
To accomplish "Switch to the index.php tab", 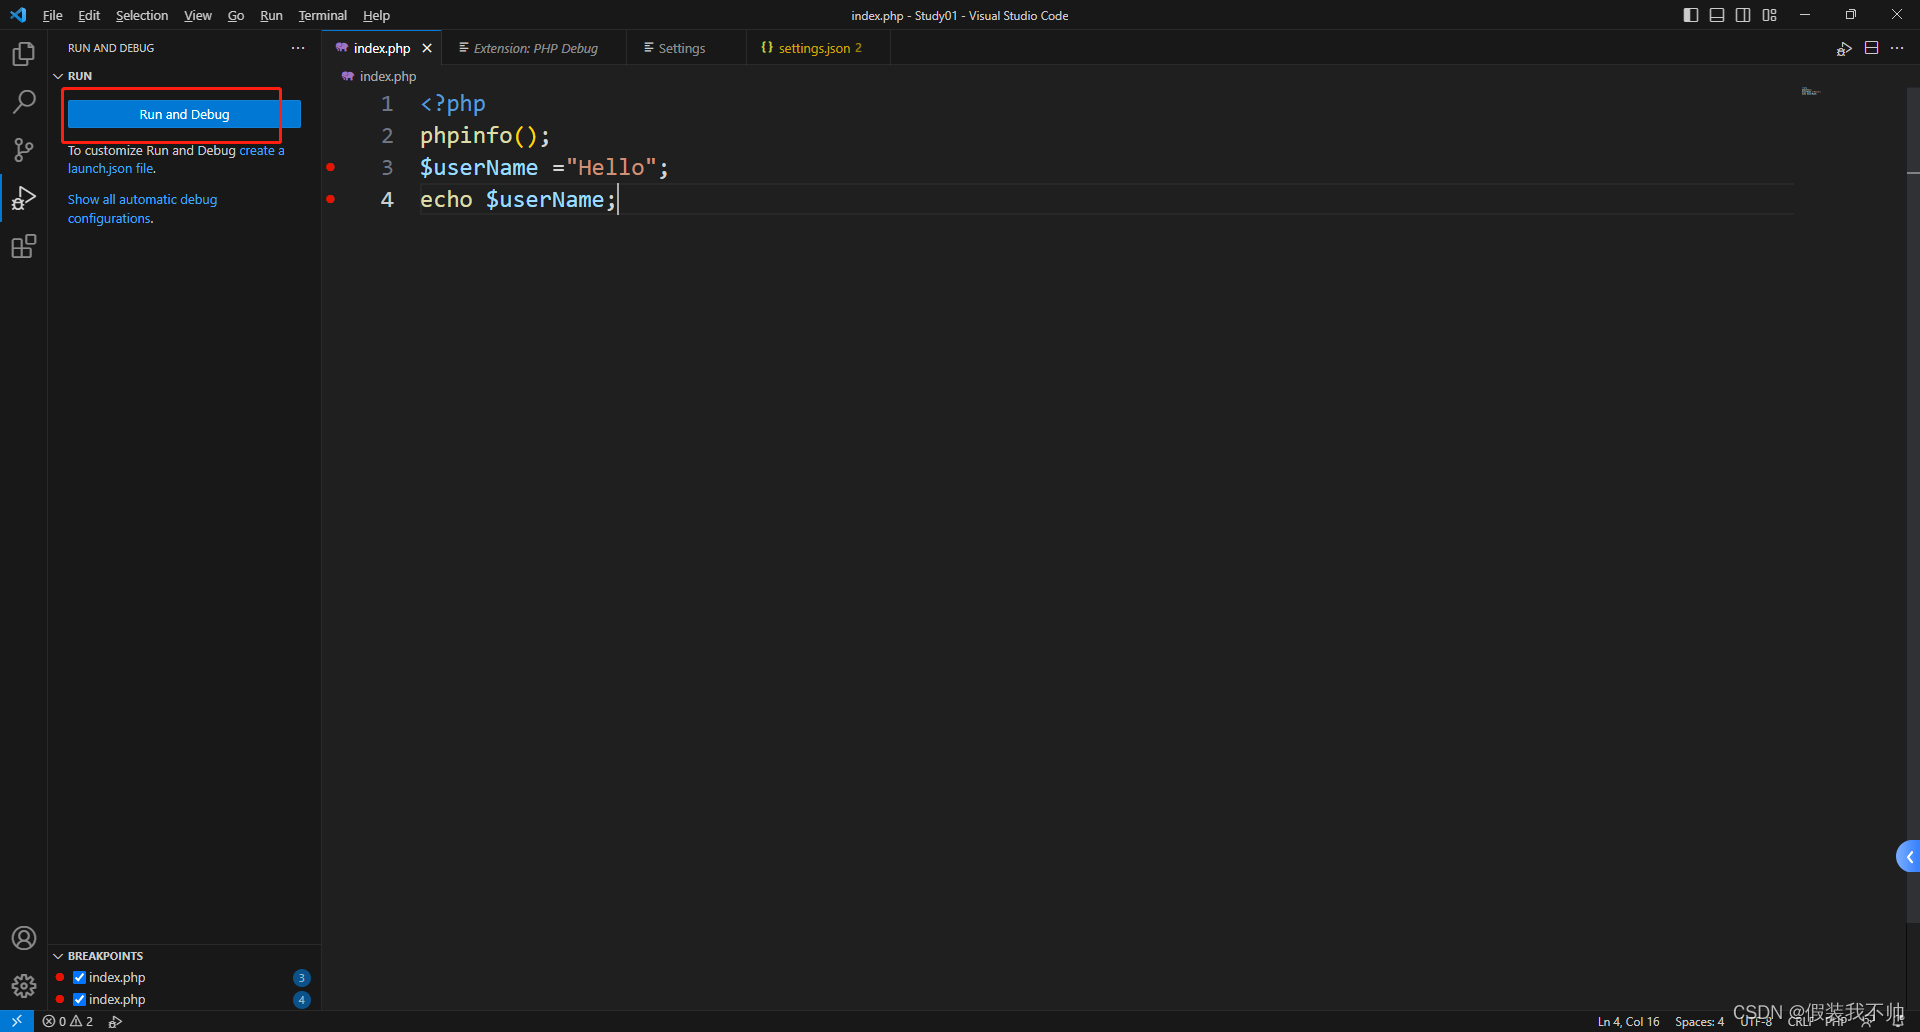I will click(381, 48).
